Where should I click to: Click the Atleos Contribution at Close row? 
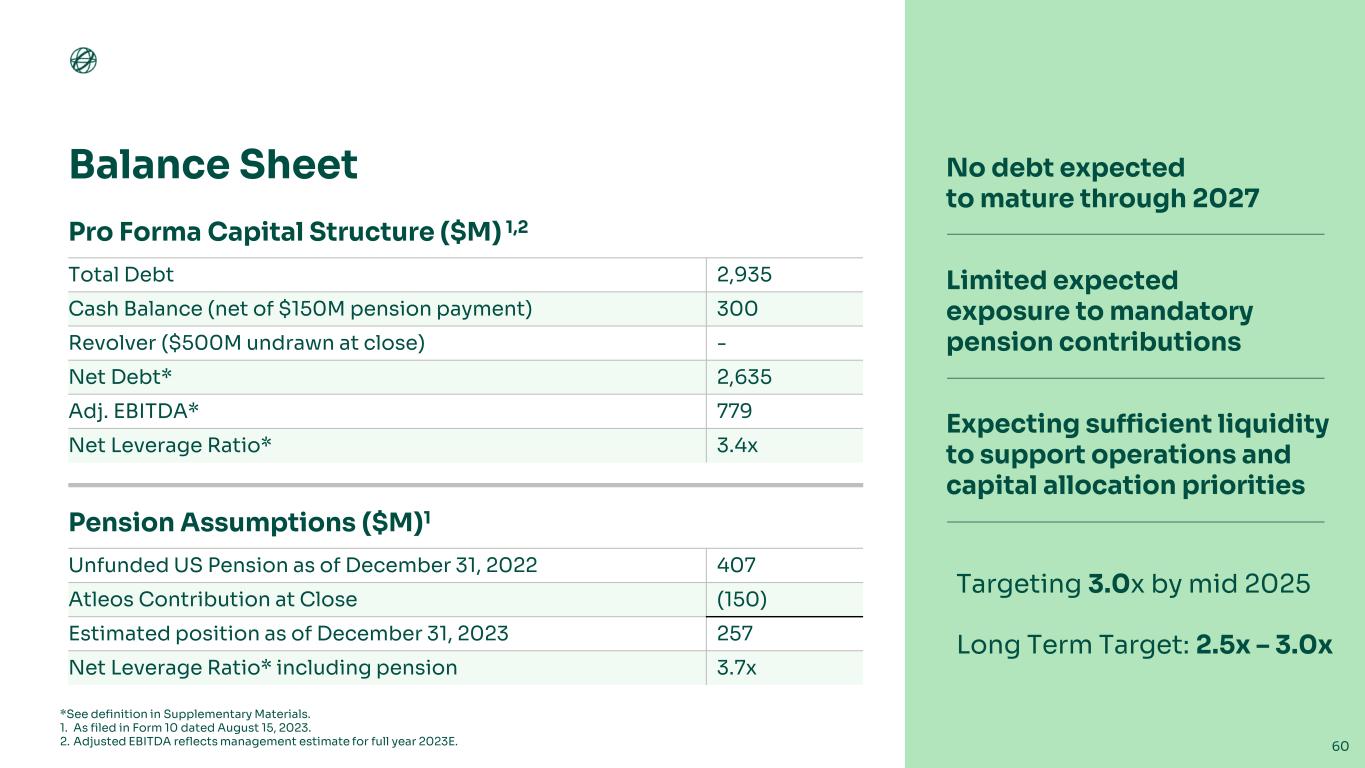[x=212, y=599]
